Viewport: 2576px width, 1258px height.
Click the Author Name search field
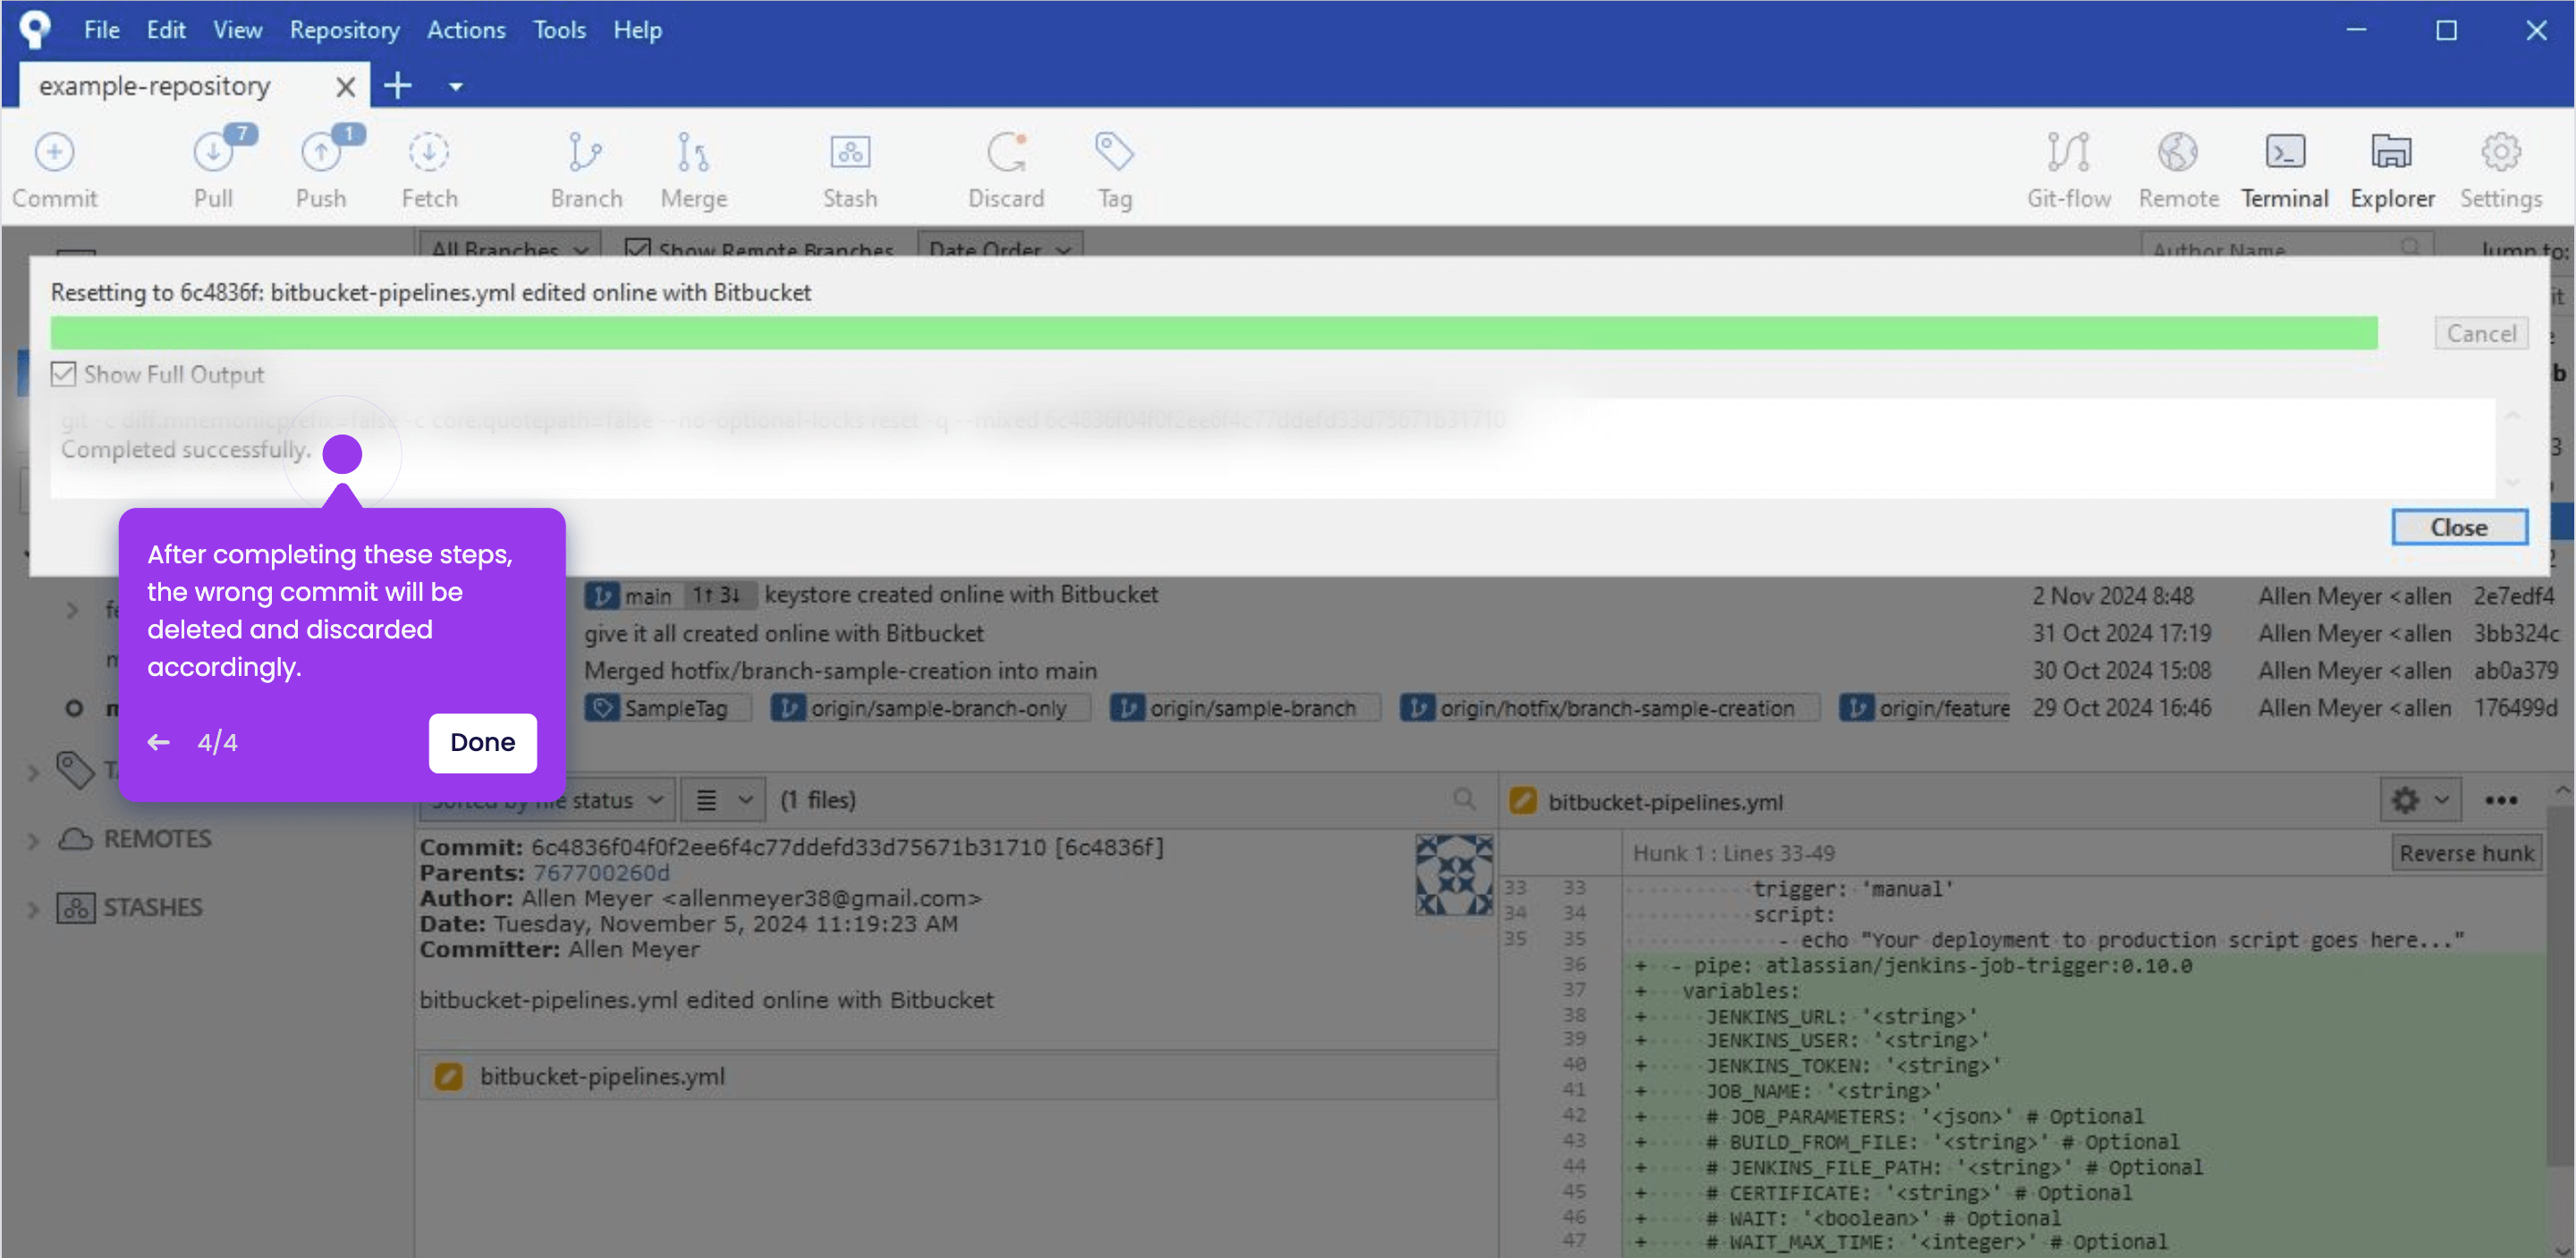2286,247
